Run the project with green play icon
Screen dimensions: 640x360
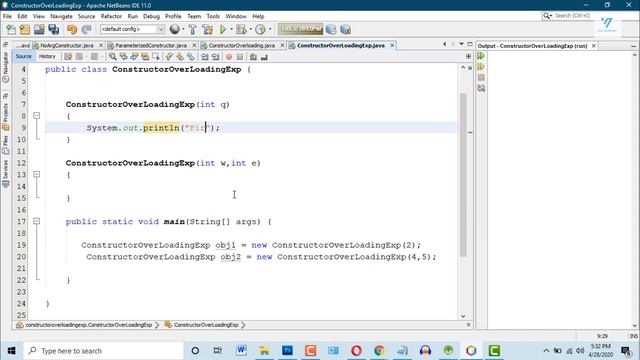(223, 29)
